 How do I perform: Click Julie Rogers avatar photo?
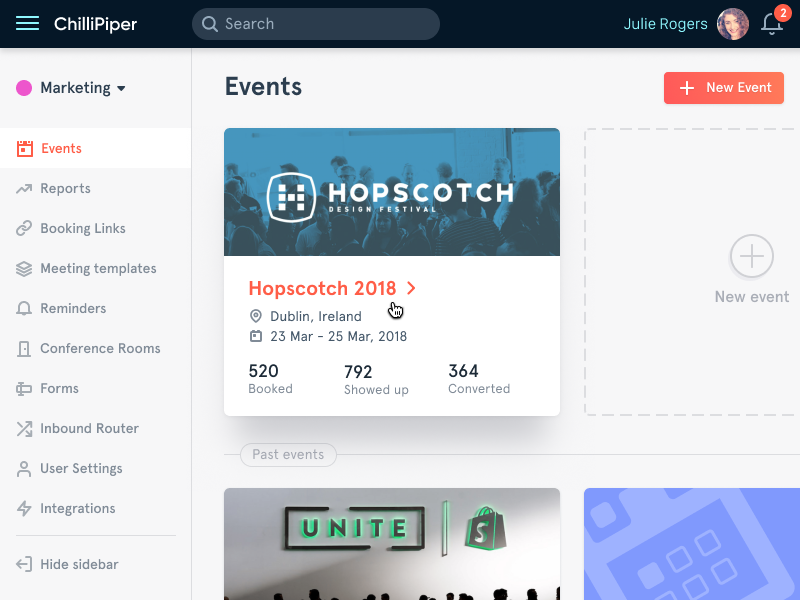coord(733,24)
